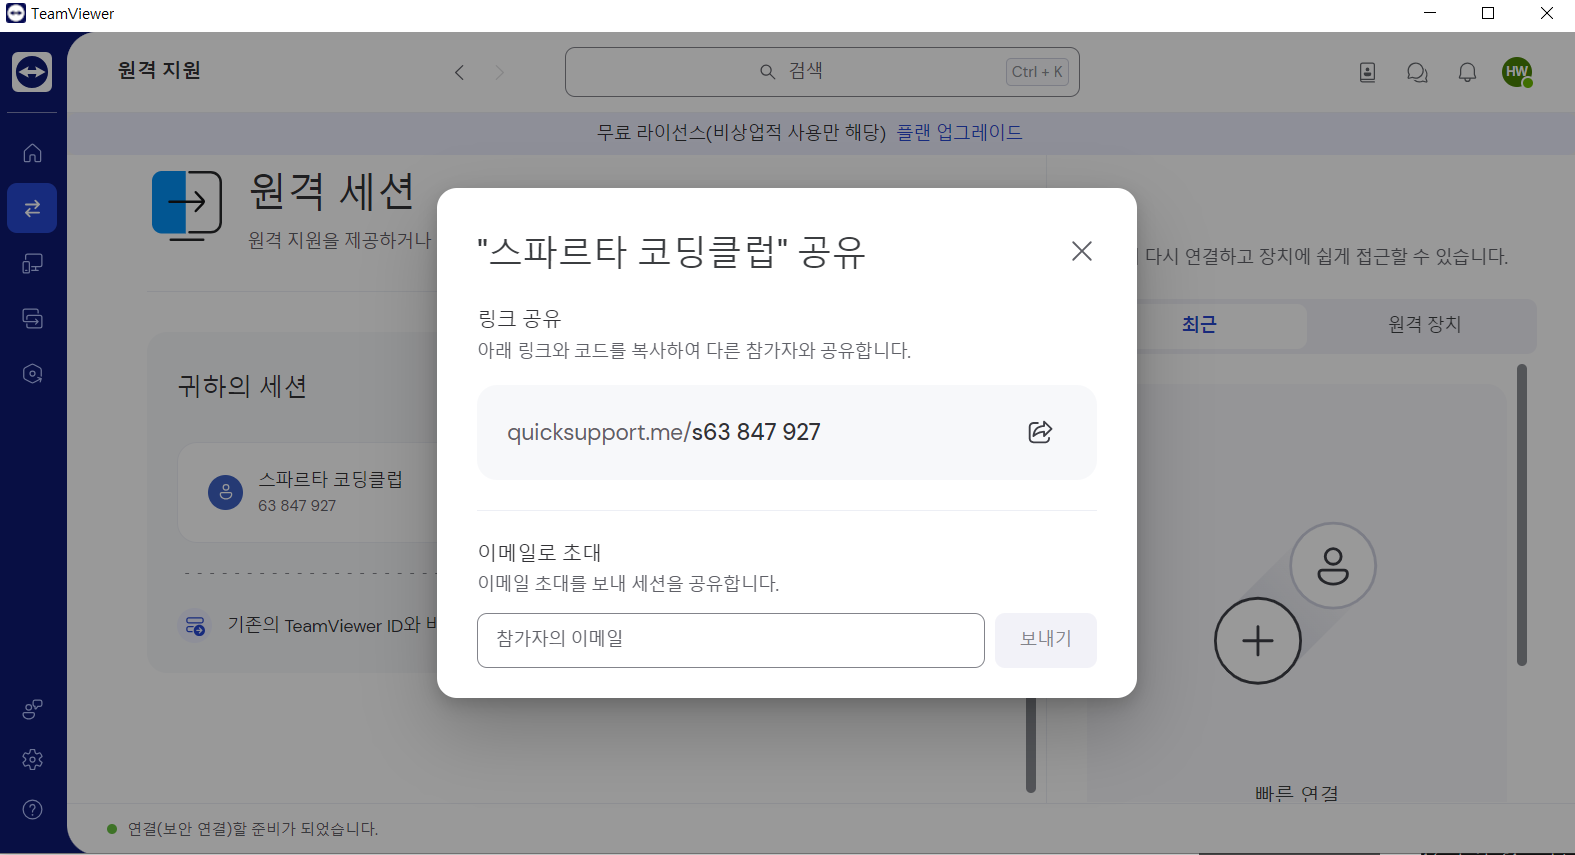The image size is (1575, 855).
Task: Click the connection ready status text
Action: pos(253,829)
